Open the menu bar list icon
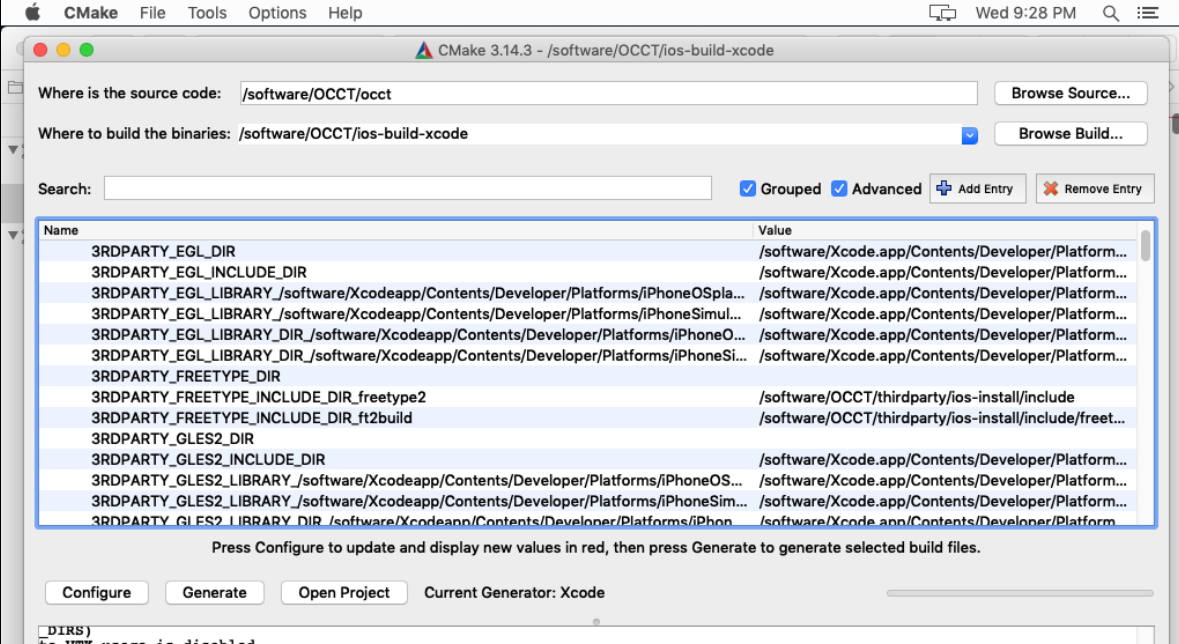The image size is (1179, 644). click(x=1149, y=13)
